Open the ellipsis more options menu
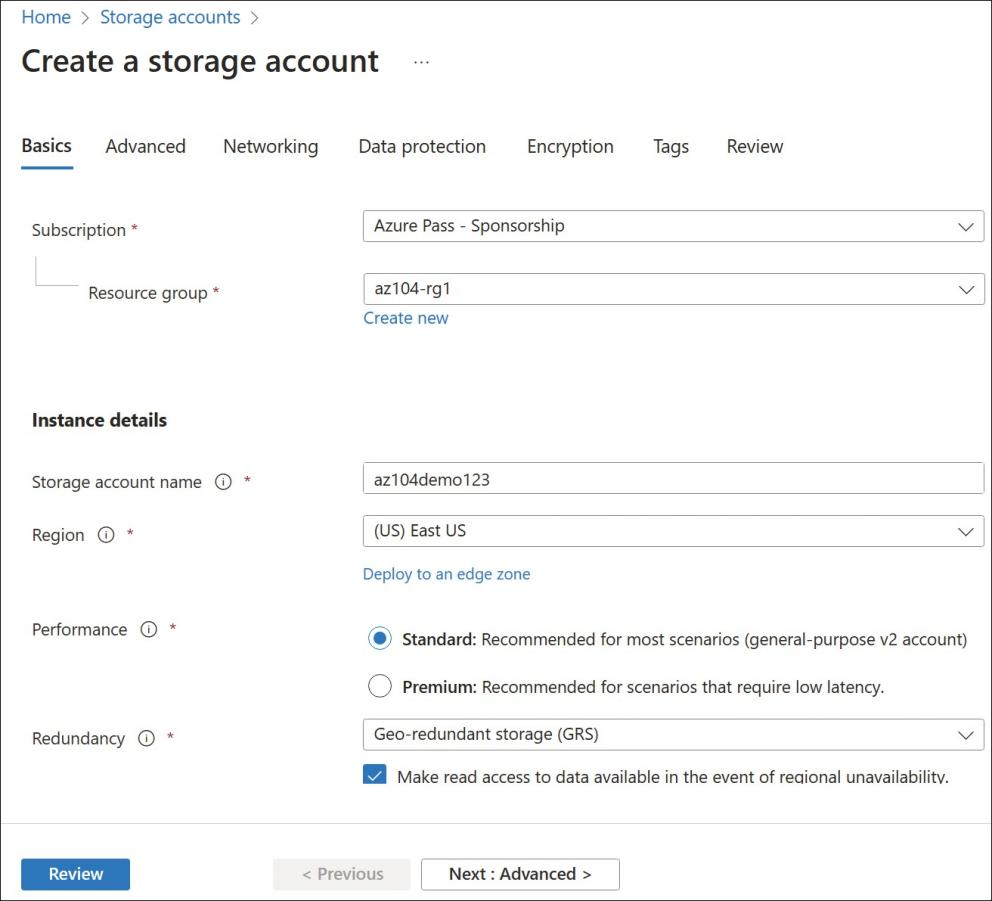 pyautogui.click(x=421, y=62)
